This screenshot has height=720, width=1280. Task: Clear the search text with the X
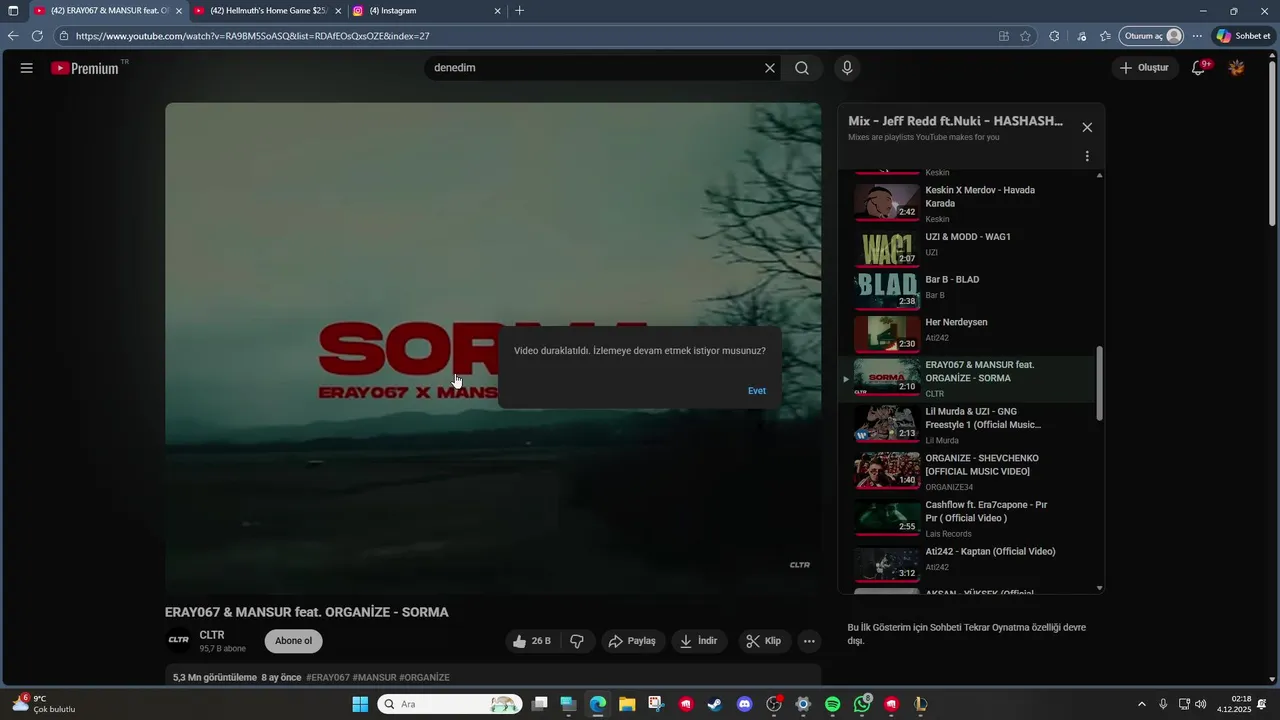(770, 68)
